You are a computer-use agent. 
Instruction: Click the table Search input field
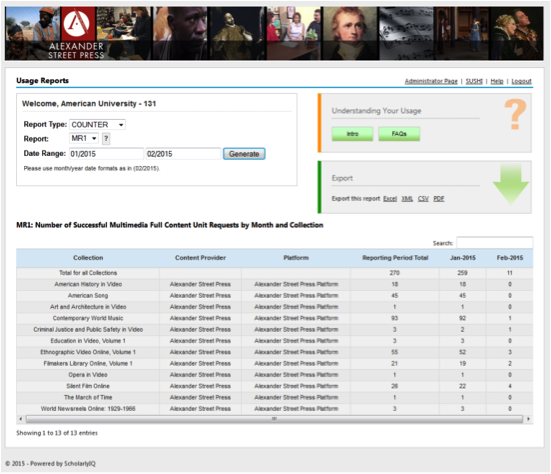[494, 243]
